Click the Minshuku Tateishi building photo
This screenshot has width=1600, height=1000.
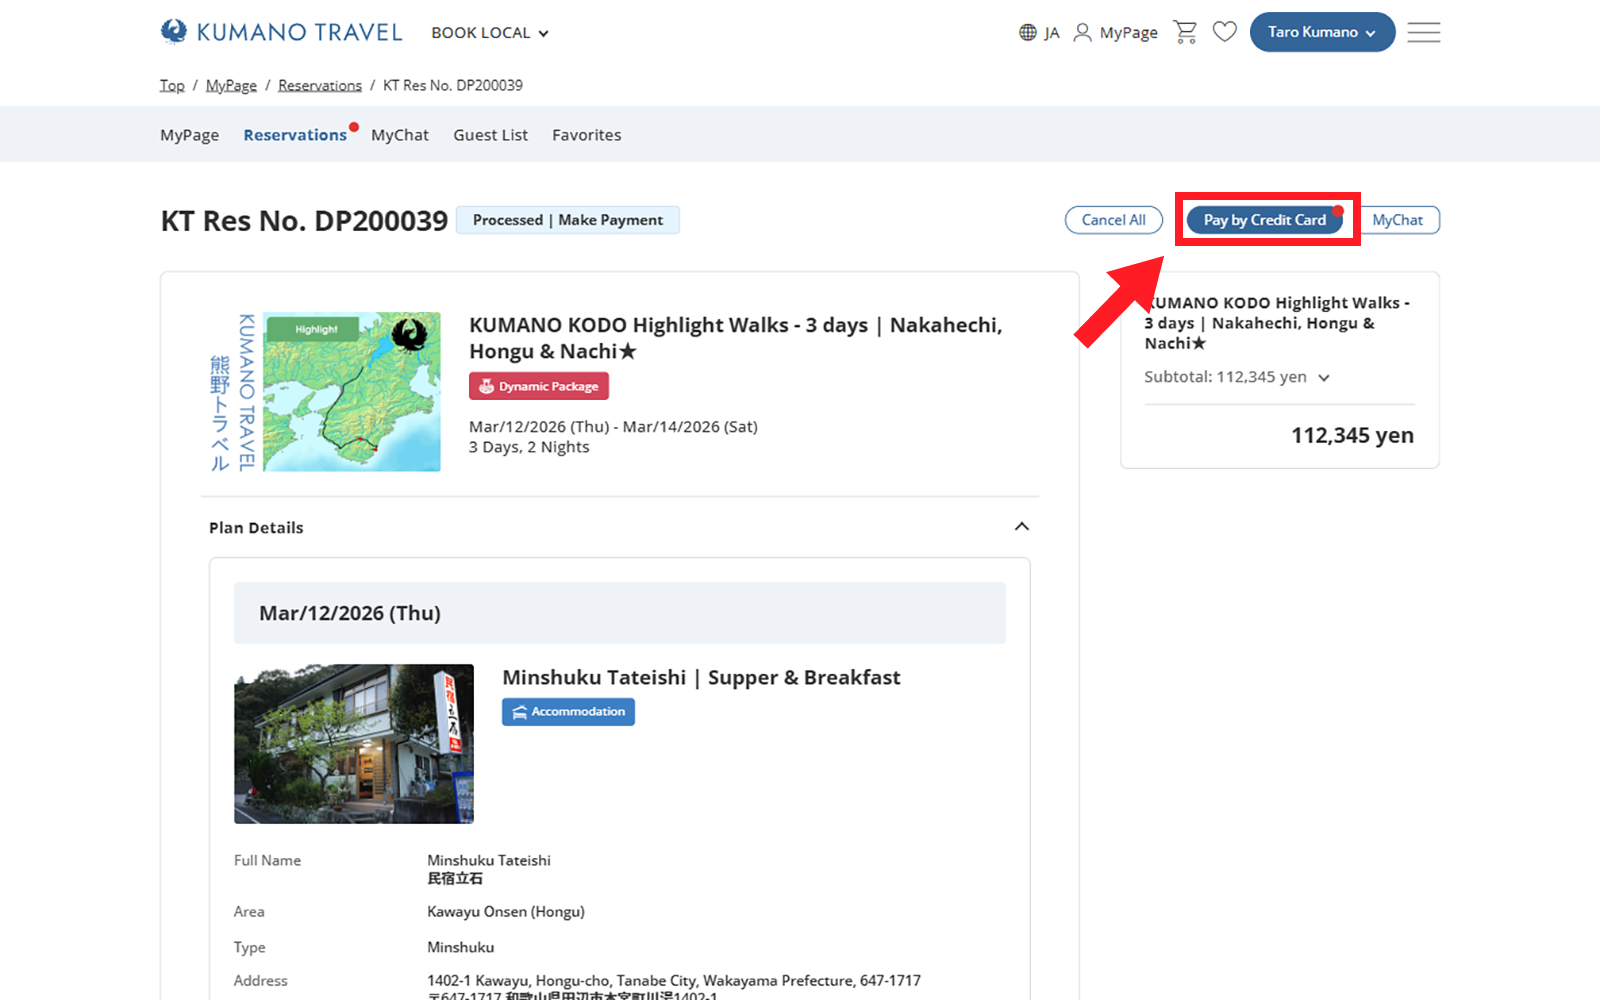click(x=354, y=744)
